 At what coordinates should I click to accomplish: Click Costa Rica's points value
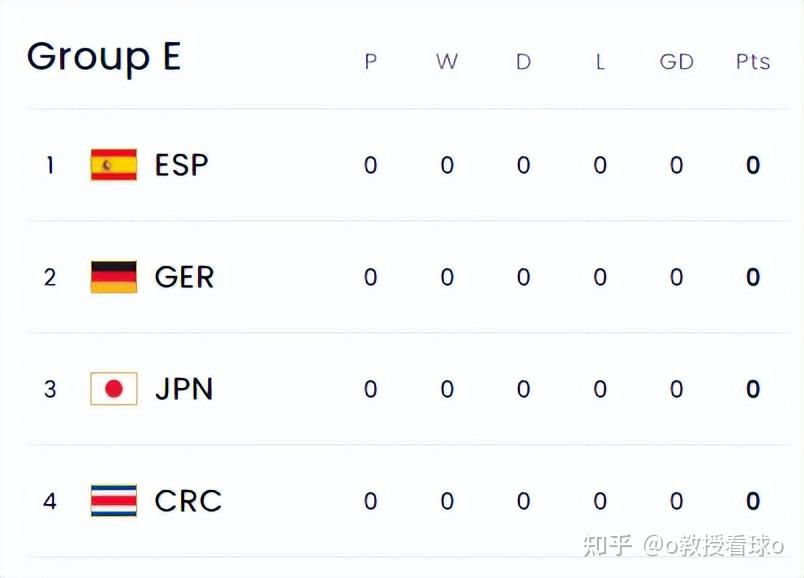pos(753,500)
